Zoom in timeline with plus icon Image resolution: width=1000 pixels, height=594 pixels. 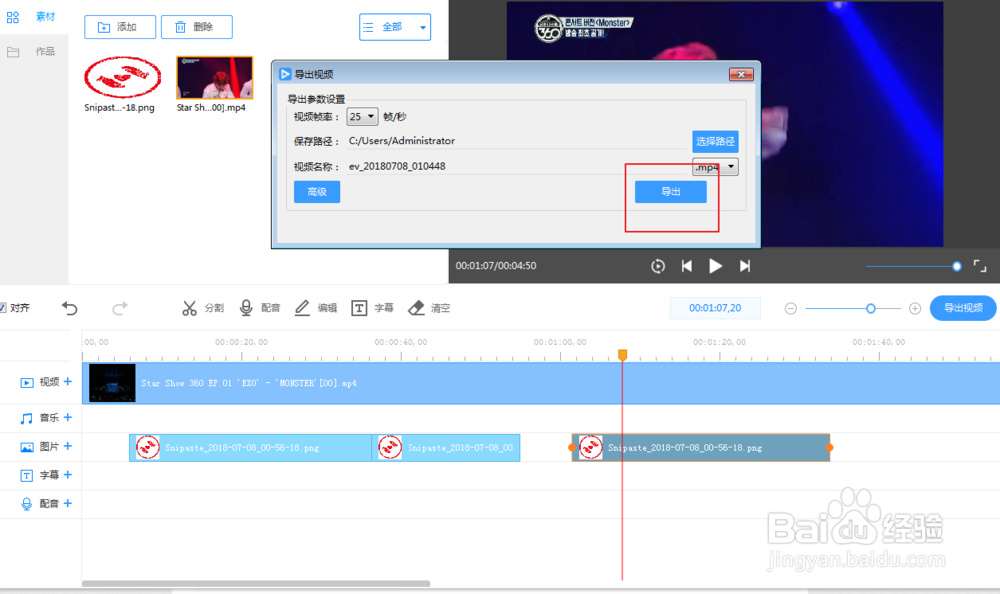pyautogui.click(x=915, y=309)
